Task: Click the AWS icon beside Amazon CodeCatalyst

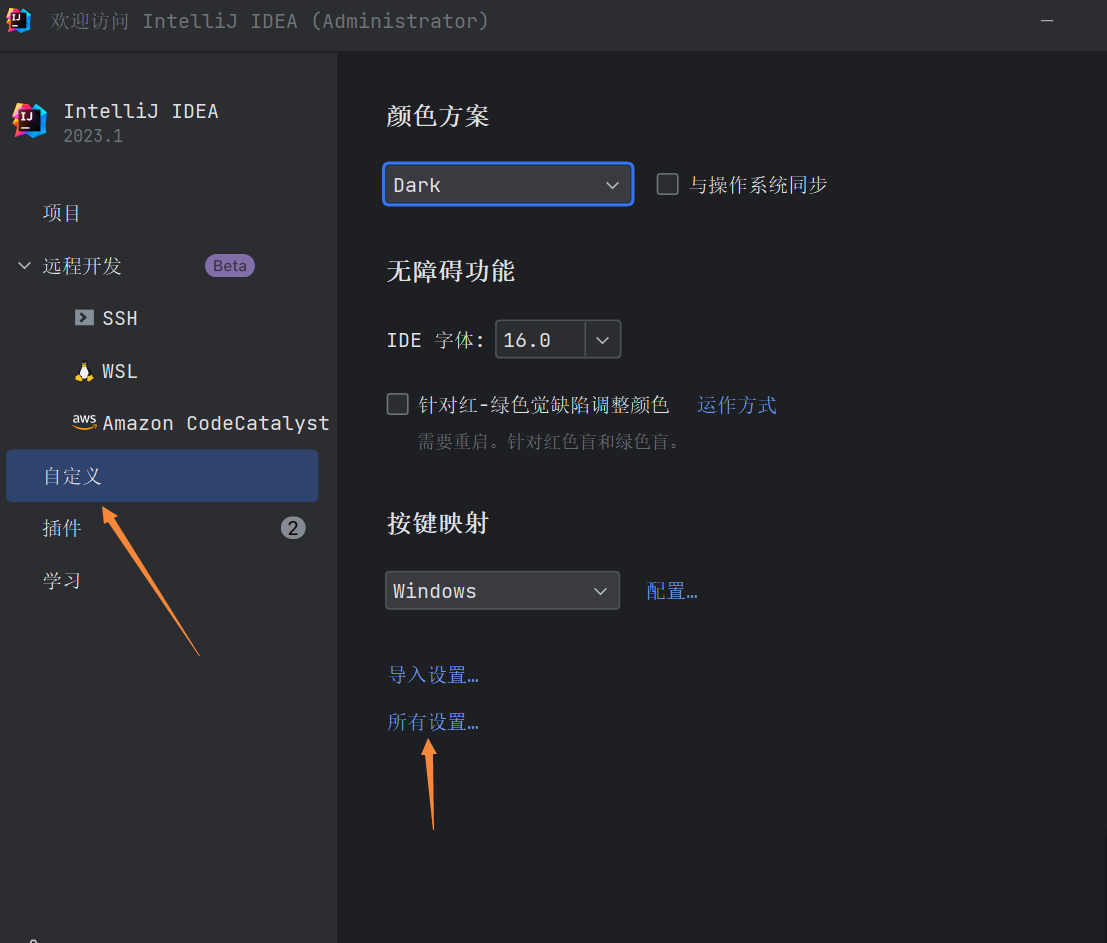Action: [85, 421]
